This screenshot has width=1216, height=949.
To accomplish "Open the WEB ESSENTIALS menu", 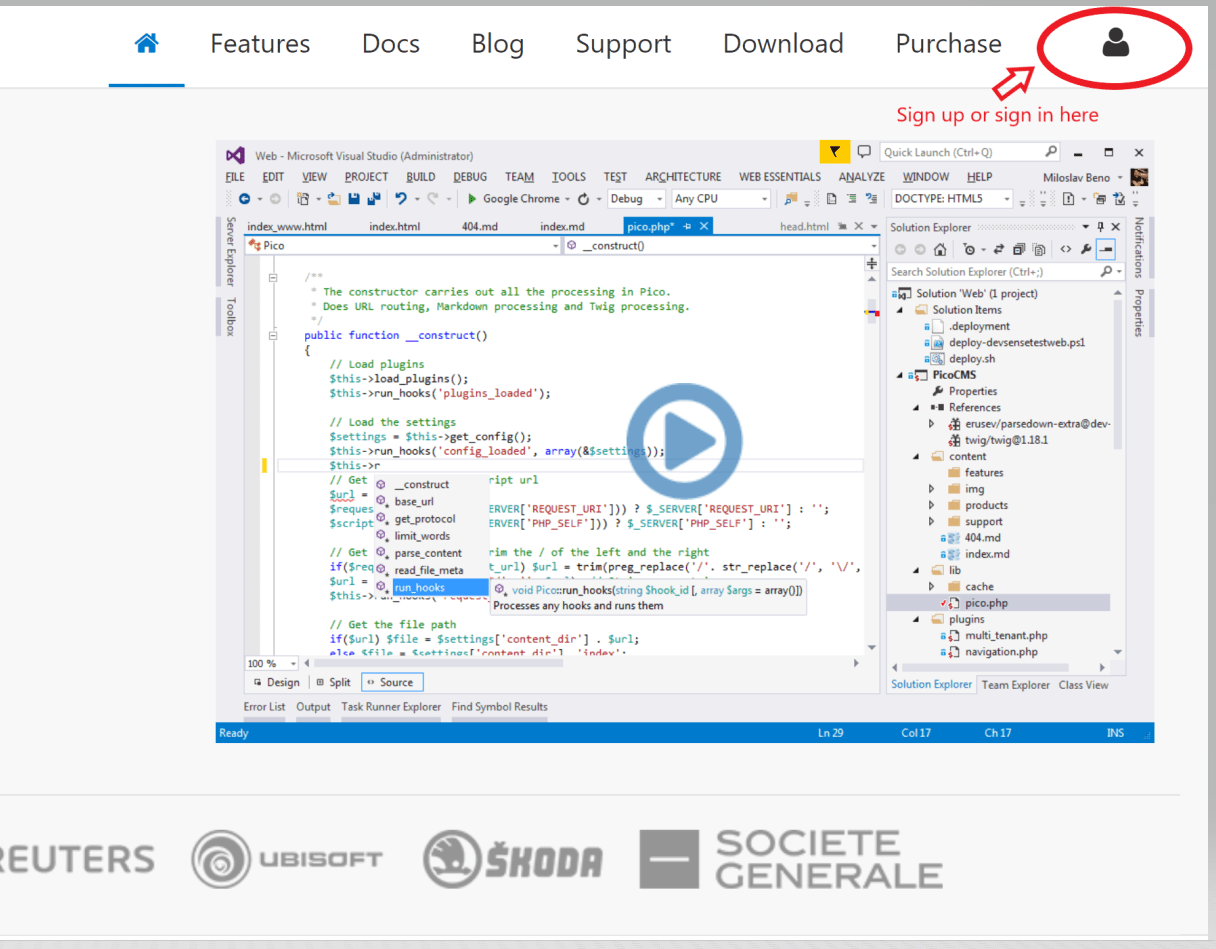I will [x=780, y=177].
